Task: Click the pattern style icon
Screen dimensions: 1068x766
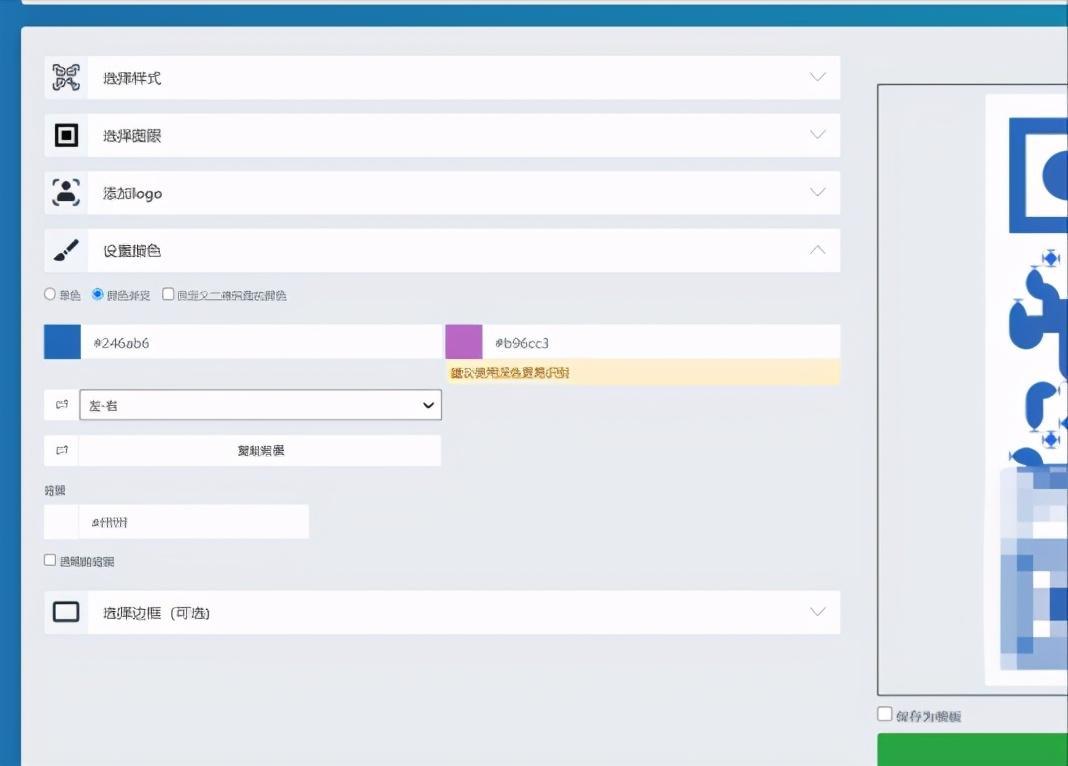Action: click(66, 78)
